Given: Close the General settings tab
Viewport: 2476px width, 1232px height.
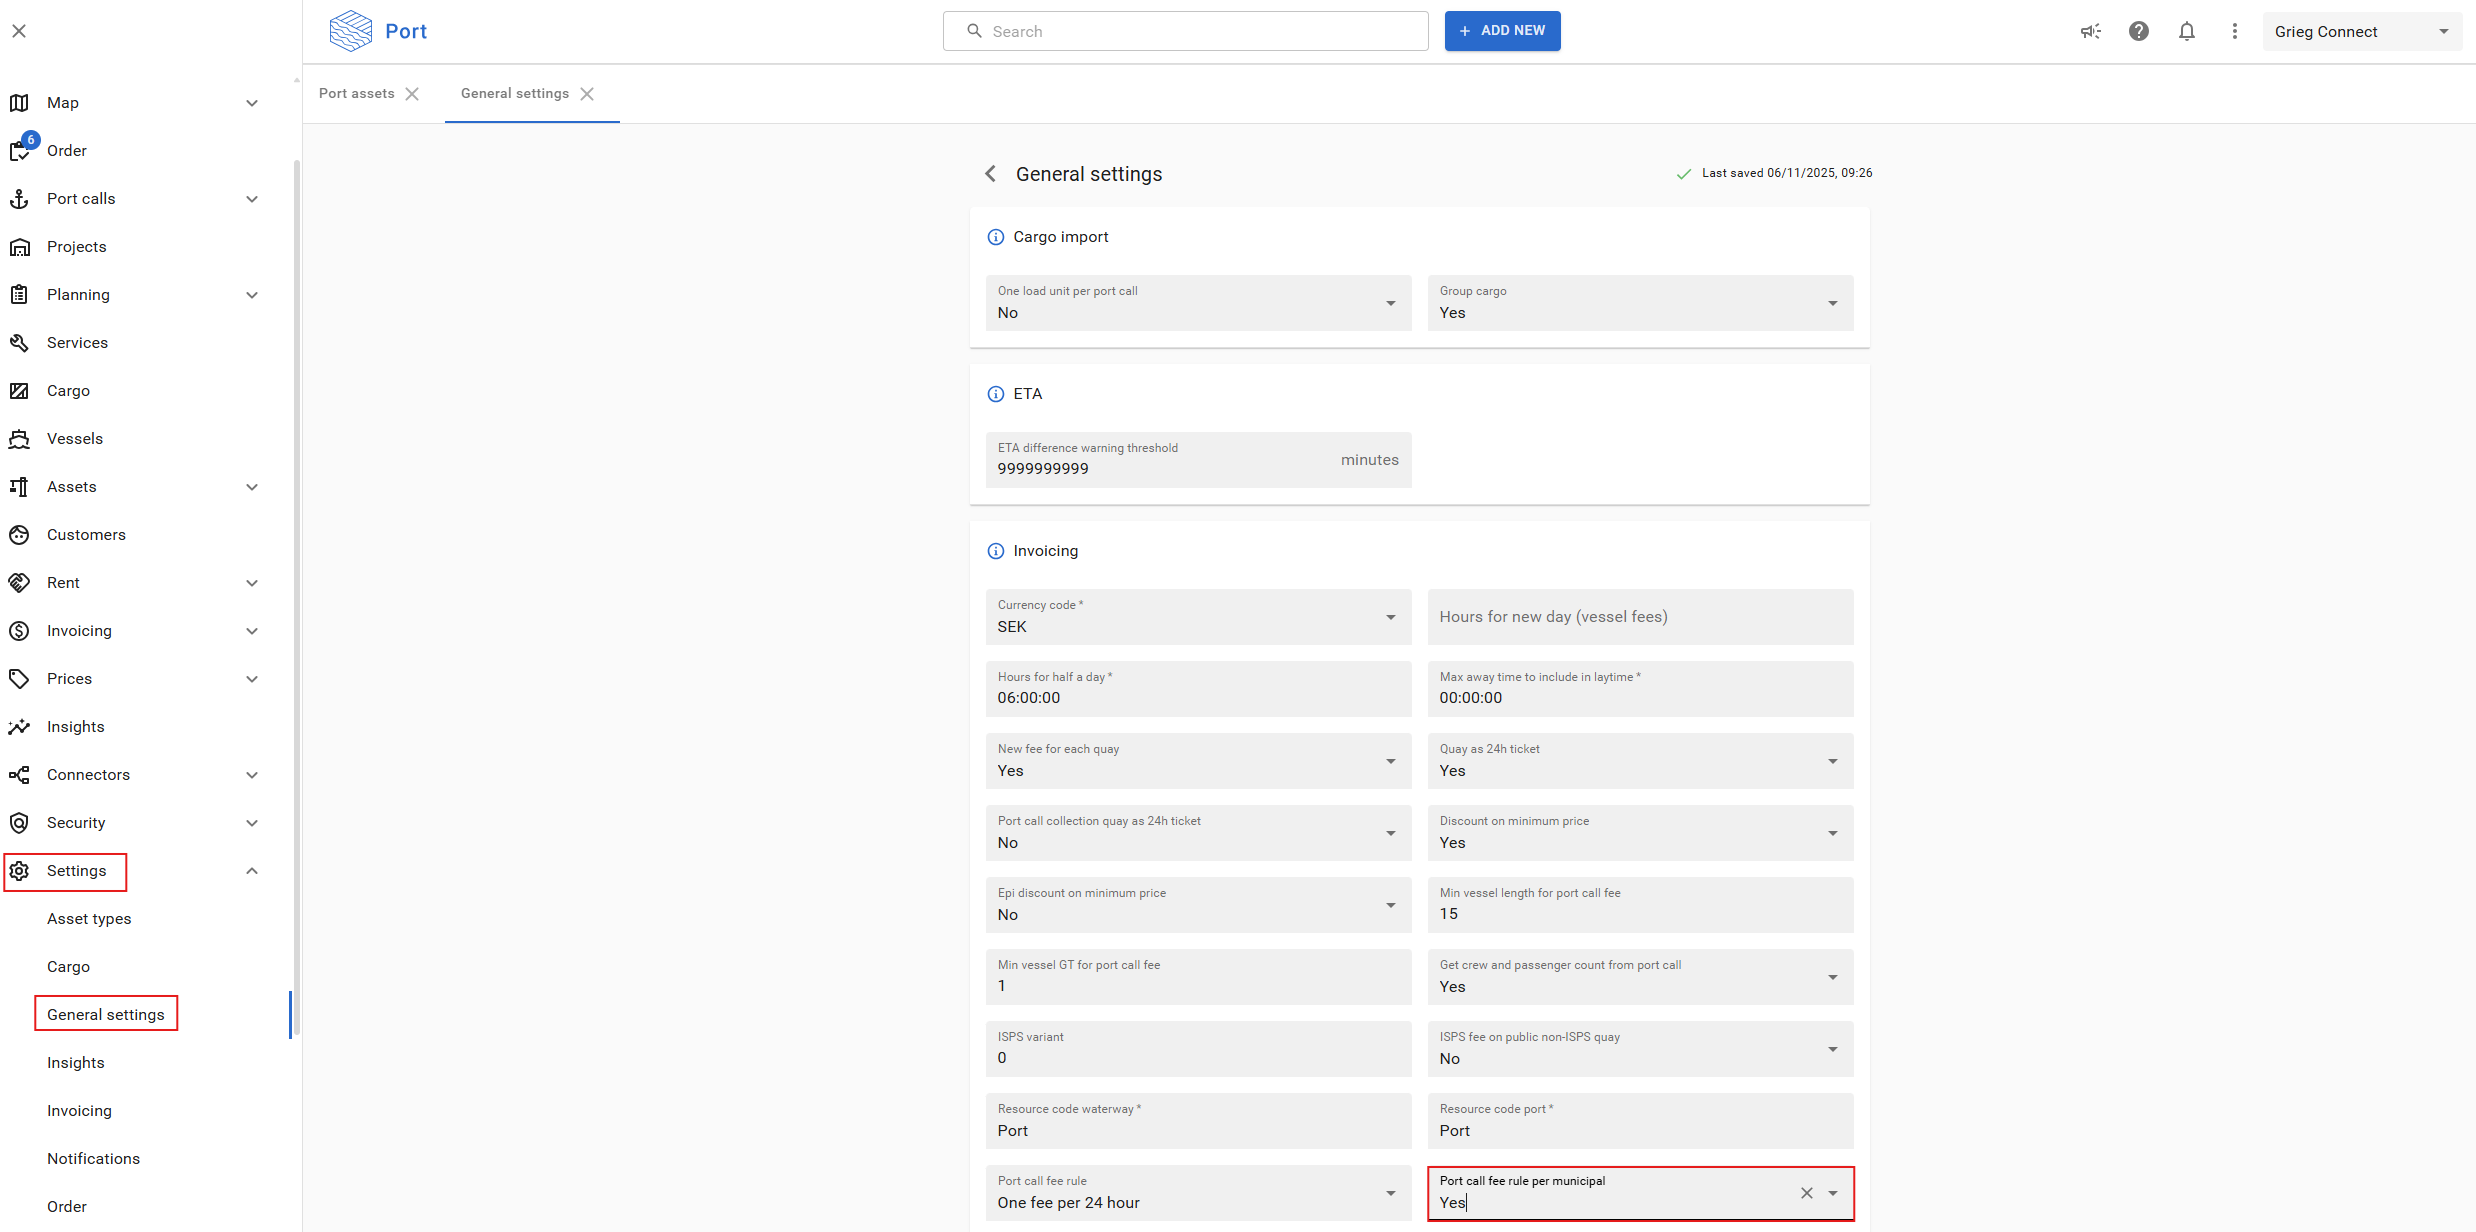Looking at the screenshot, I should [x=587, y=94].
